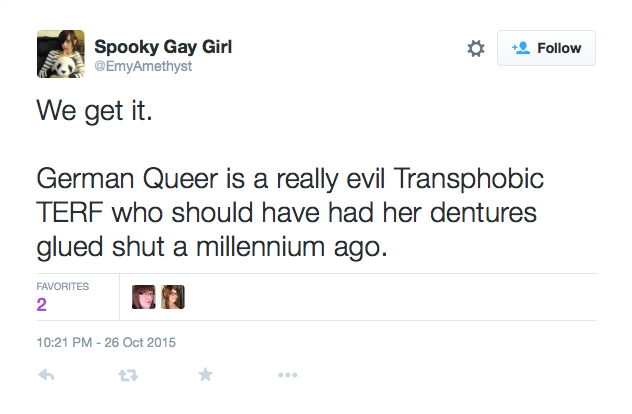
Task: Open Spooky Gay Girl's profile picture
Action: pos(58,53)
